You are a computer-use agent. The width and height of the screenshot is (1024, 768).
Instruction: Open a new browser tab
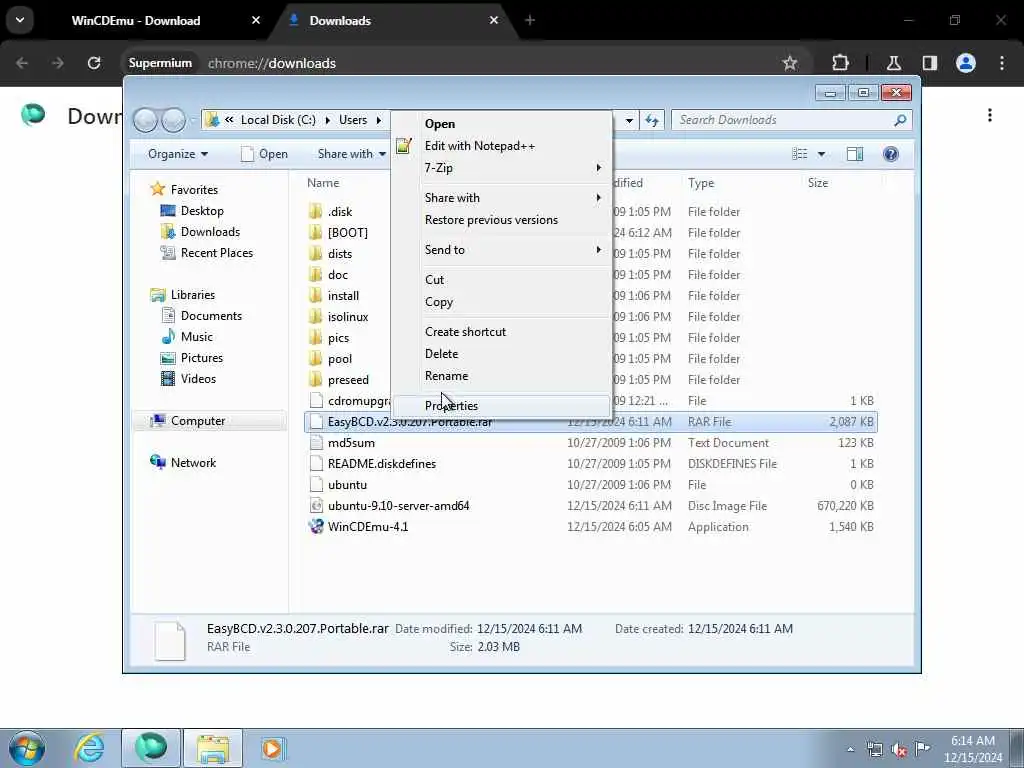click(x=530, y=20)
